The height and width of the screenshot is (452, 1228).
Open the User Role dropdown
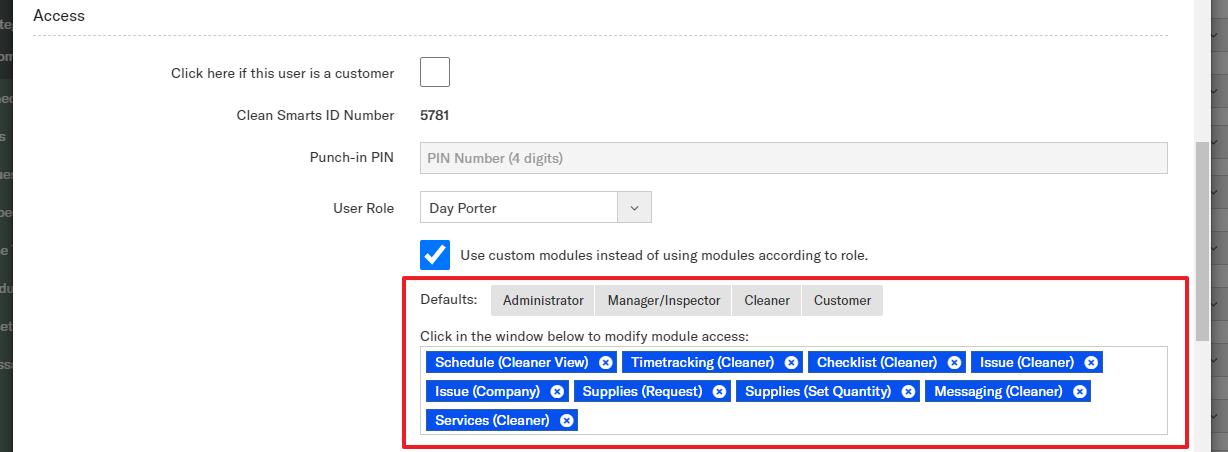pyautogui.click(x=519, y=208)
